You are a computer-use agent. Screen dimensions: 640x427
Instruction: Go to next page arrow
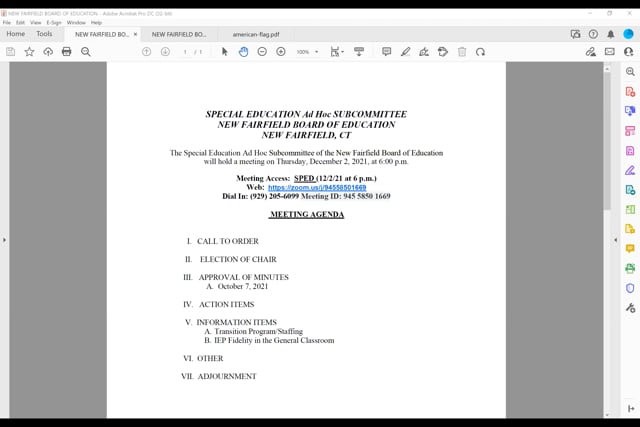(165, 52)
